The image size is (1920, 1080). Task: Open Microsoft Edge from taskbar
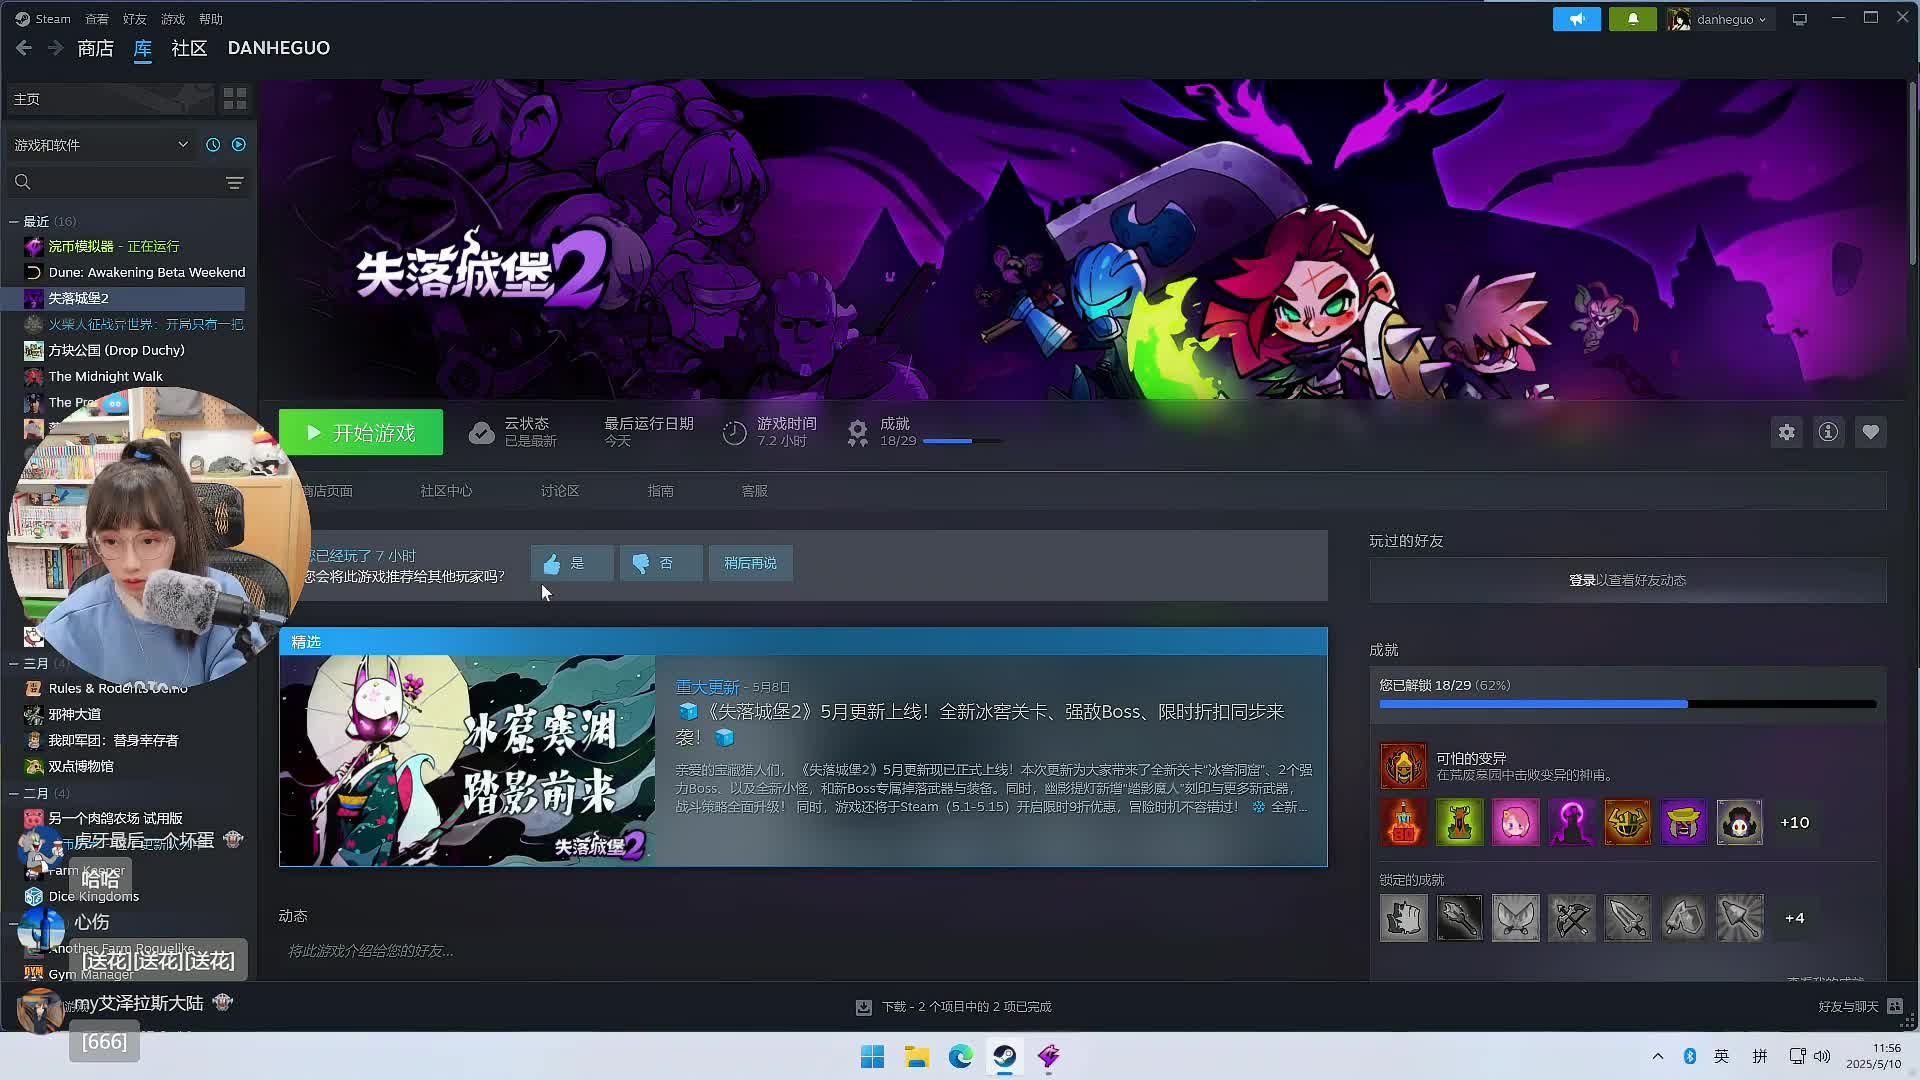961,1056
